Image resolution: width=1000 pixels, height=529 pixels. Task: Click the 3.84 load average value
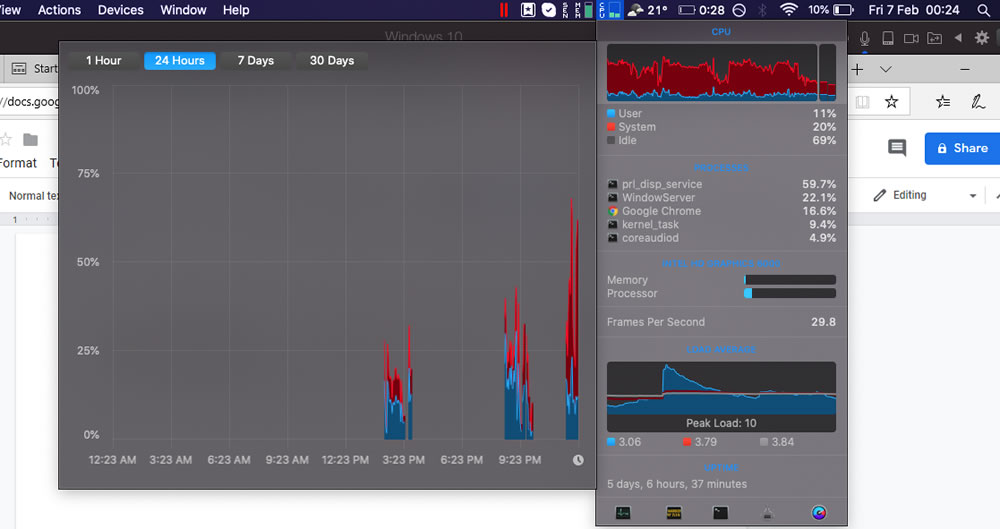(783, 442)
